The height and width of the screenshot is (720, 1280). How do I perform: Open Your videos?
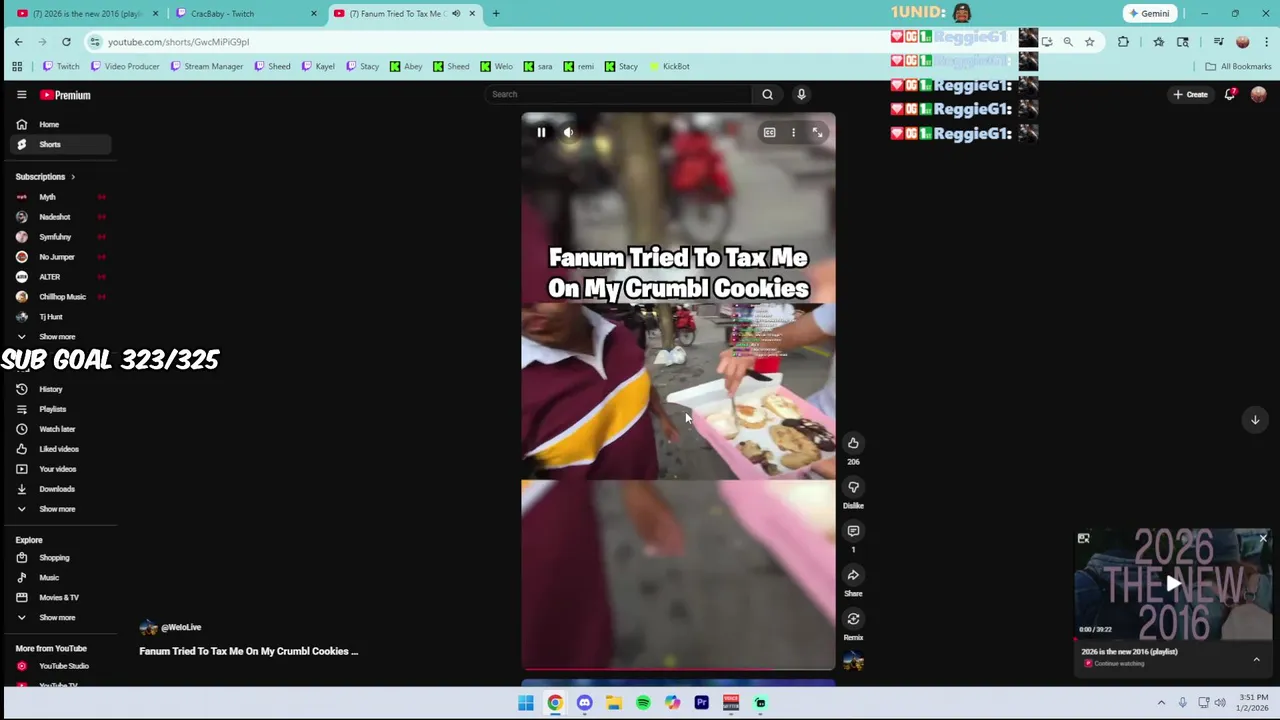pos(60,469)
